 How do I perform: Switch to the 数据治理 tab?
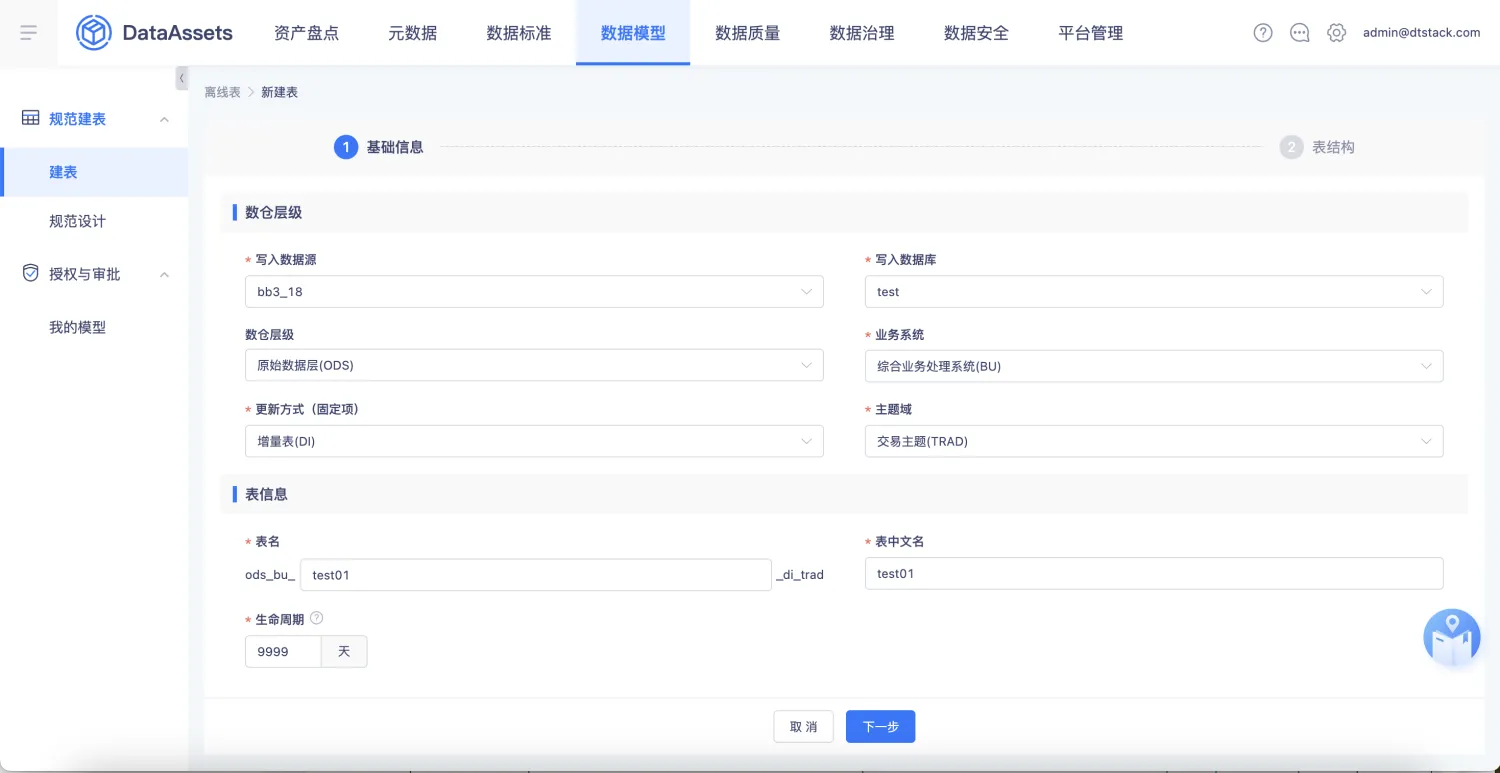862,33
